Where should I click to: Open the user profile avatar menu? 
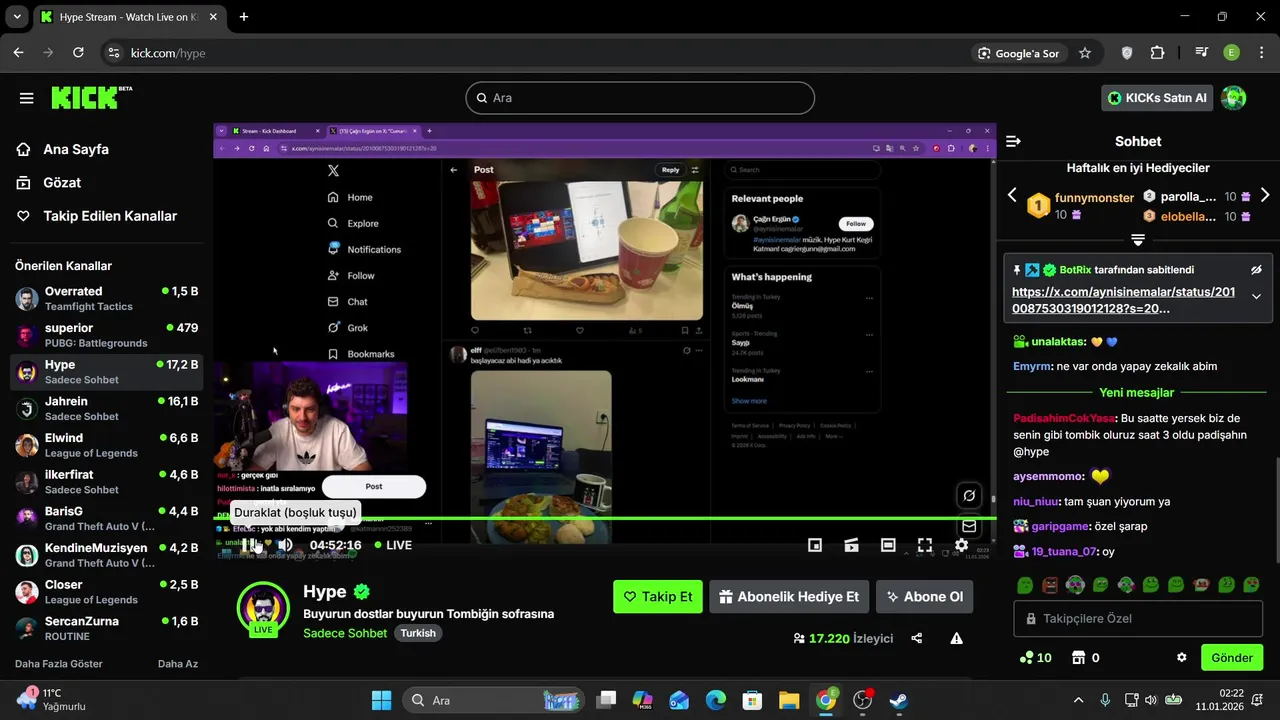(1234, 97)
